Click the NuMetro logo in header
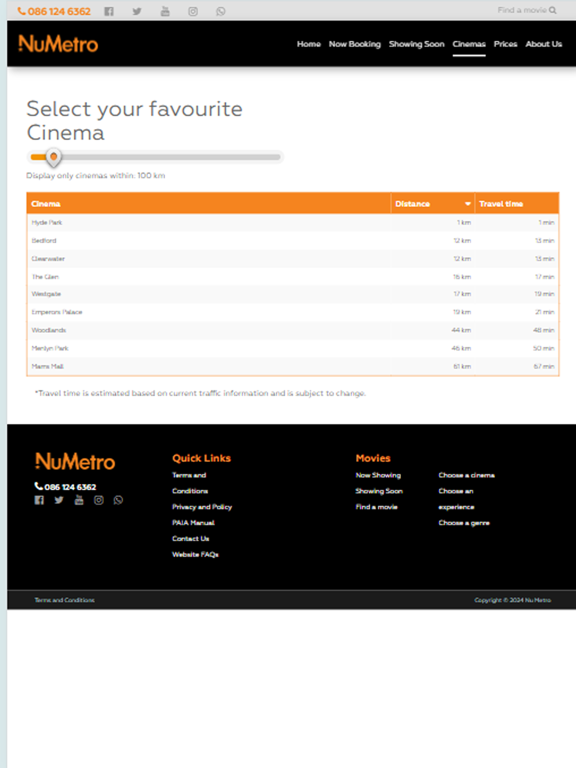 (x=58, y=44)
